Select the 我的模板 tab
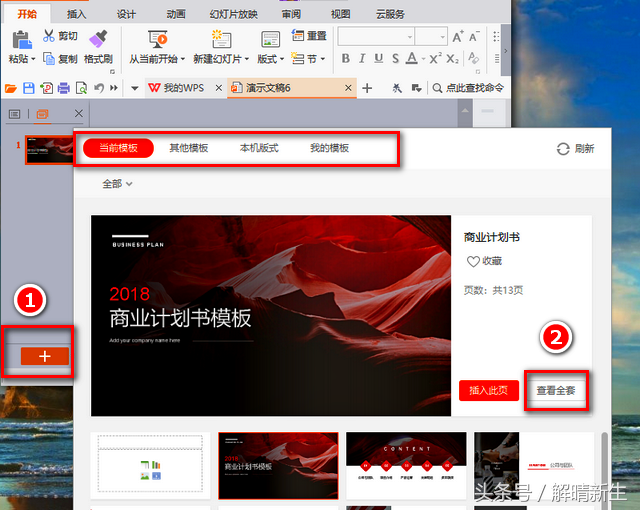This screenshot has width=640, height=510. [x=329, y=148]
